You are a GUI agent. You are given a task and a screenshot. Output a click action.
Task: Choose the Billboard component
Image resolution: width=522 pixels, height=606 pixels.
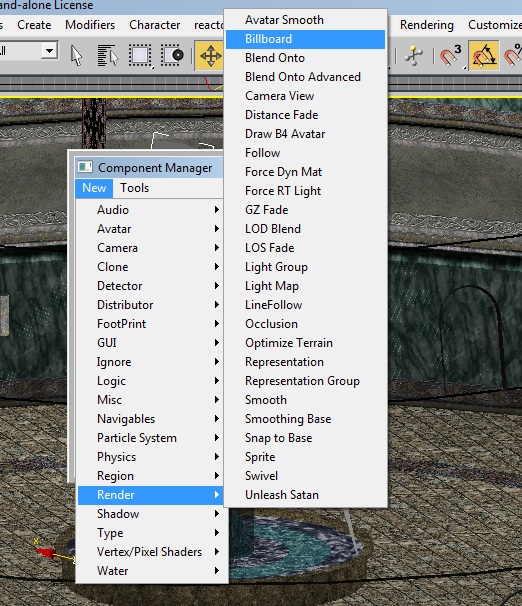[x=305, y=39]
